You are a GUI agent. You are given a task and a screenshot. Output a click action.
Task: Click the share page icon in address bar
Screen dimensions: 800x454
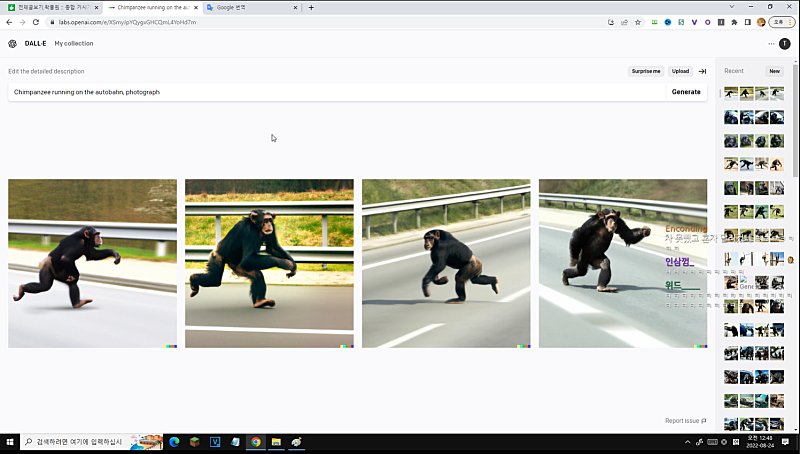click(x=624, y=22)
